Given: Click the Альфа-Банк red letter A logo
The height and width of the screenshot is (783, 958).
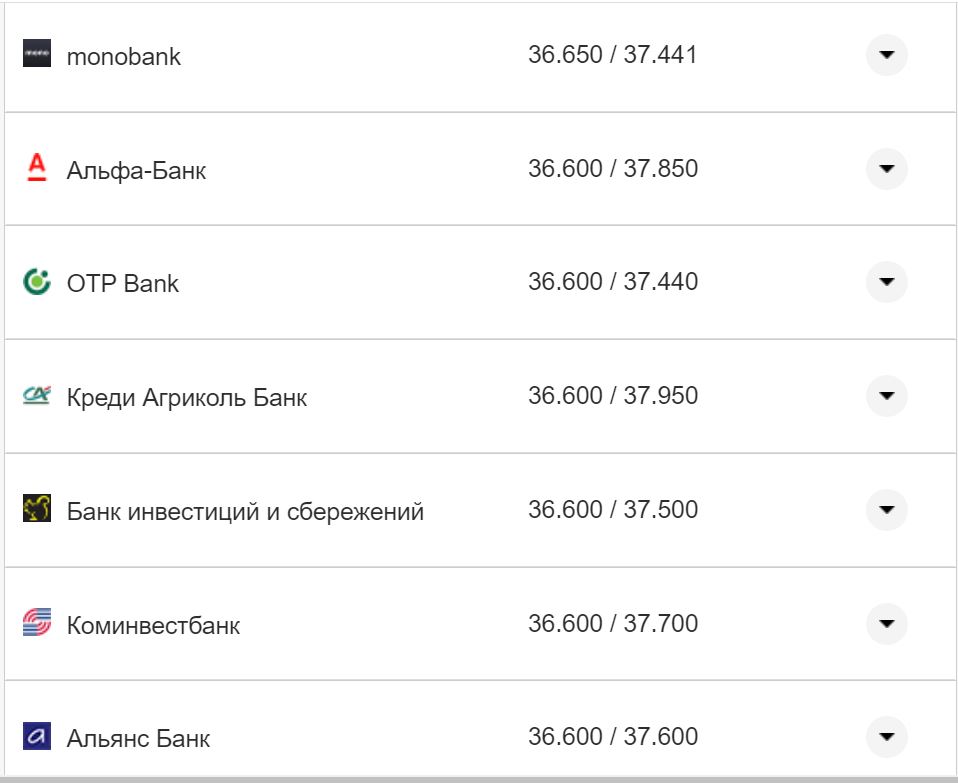Looking at the screenshot, I should point(38,169).
